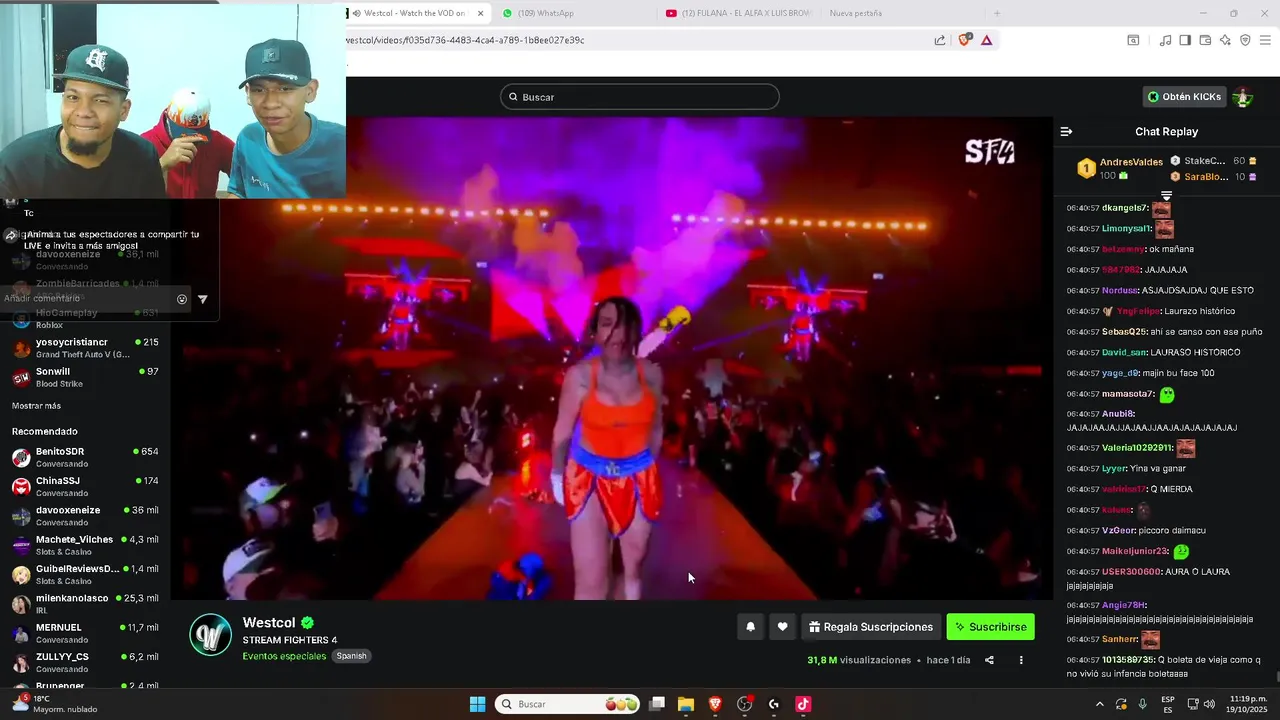
Task: Click the Brave Rewards triangle icon
Action: [x=986, y=40]
